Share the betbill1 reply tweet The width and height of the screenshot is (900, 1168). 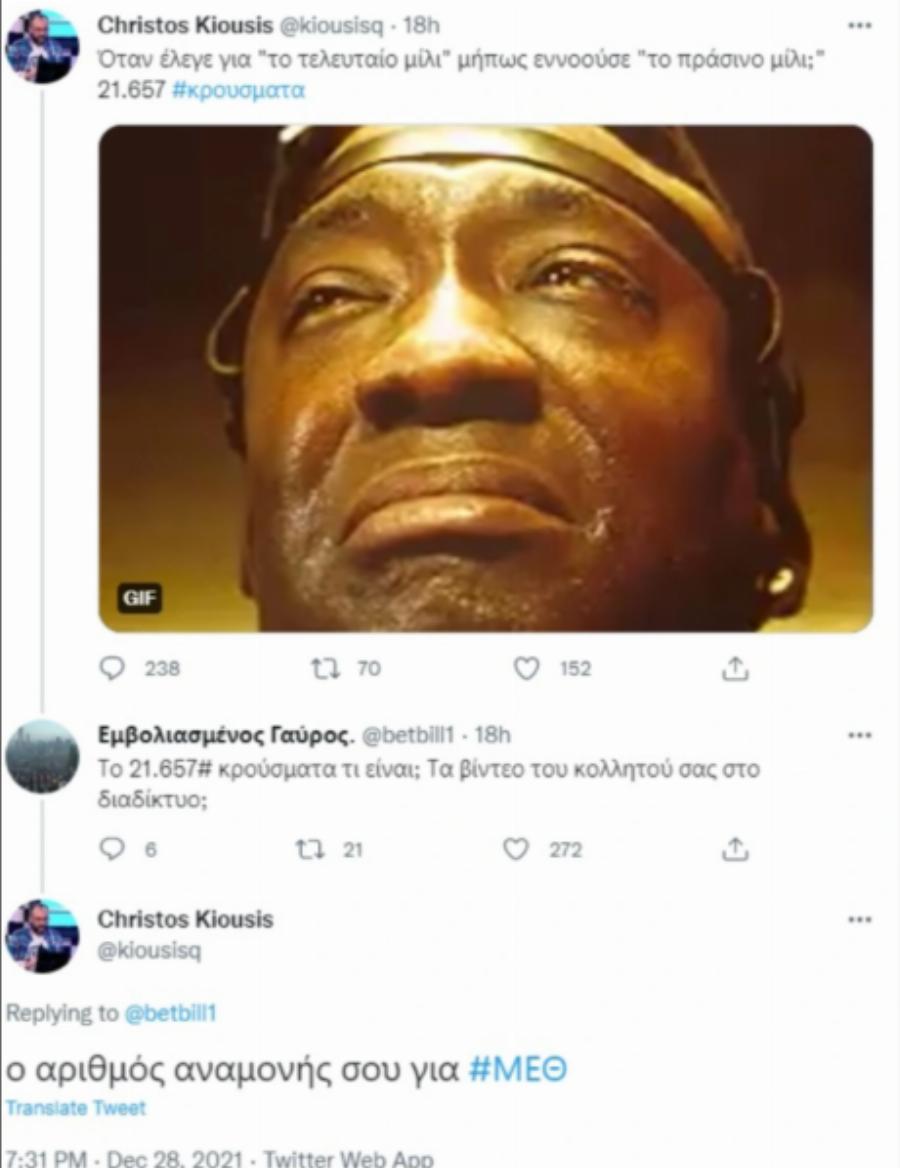[x=735, y=849]
